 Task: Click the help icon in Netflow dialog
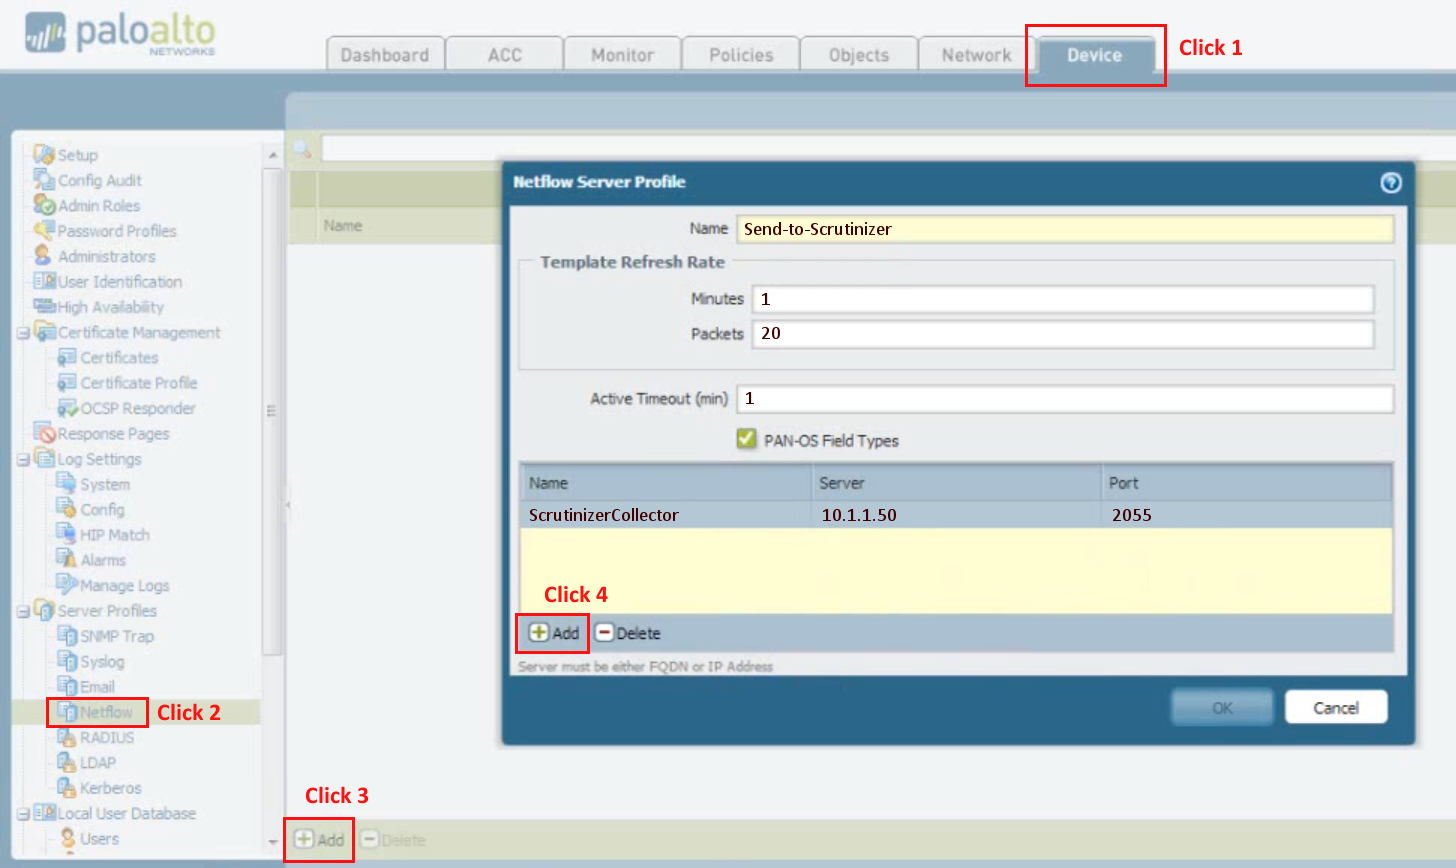pyautogui.click(x=1390, y=182)
